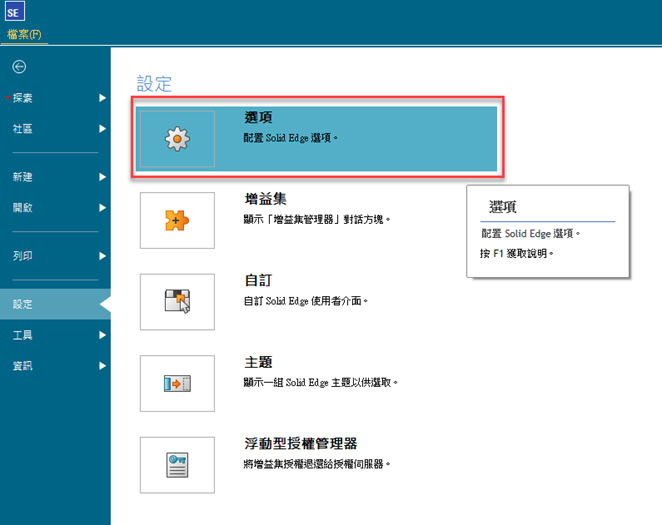
Task: Open the 增益集 puzzle piece icon
Action: pyautogui.click(x=177, y=220)
